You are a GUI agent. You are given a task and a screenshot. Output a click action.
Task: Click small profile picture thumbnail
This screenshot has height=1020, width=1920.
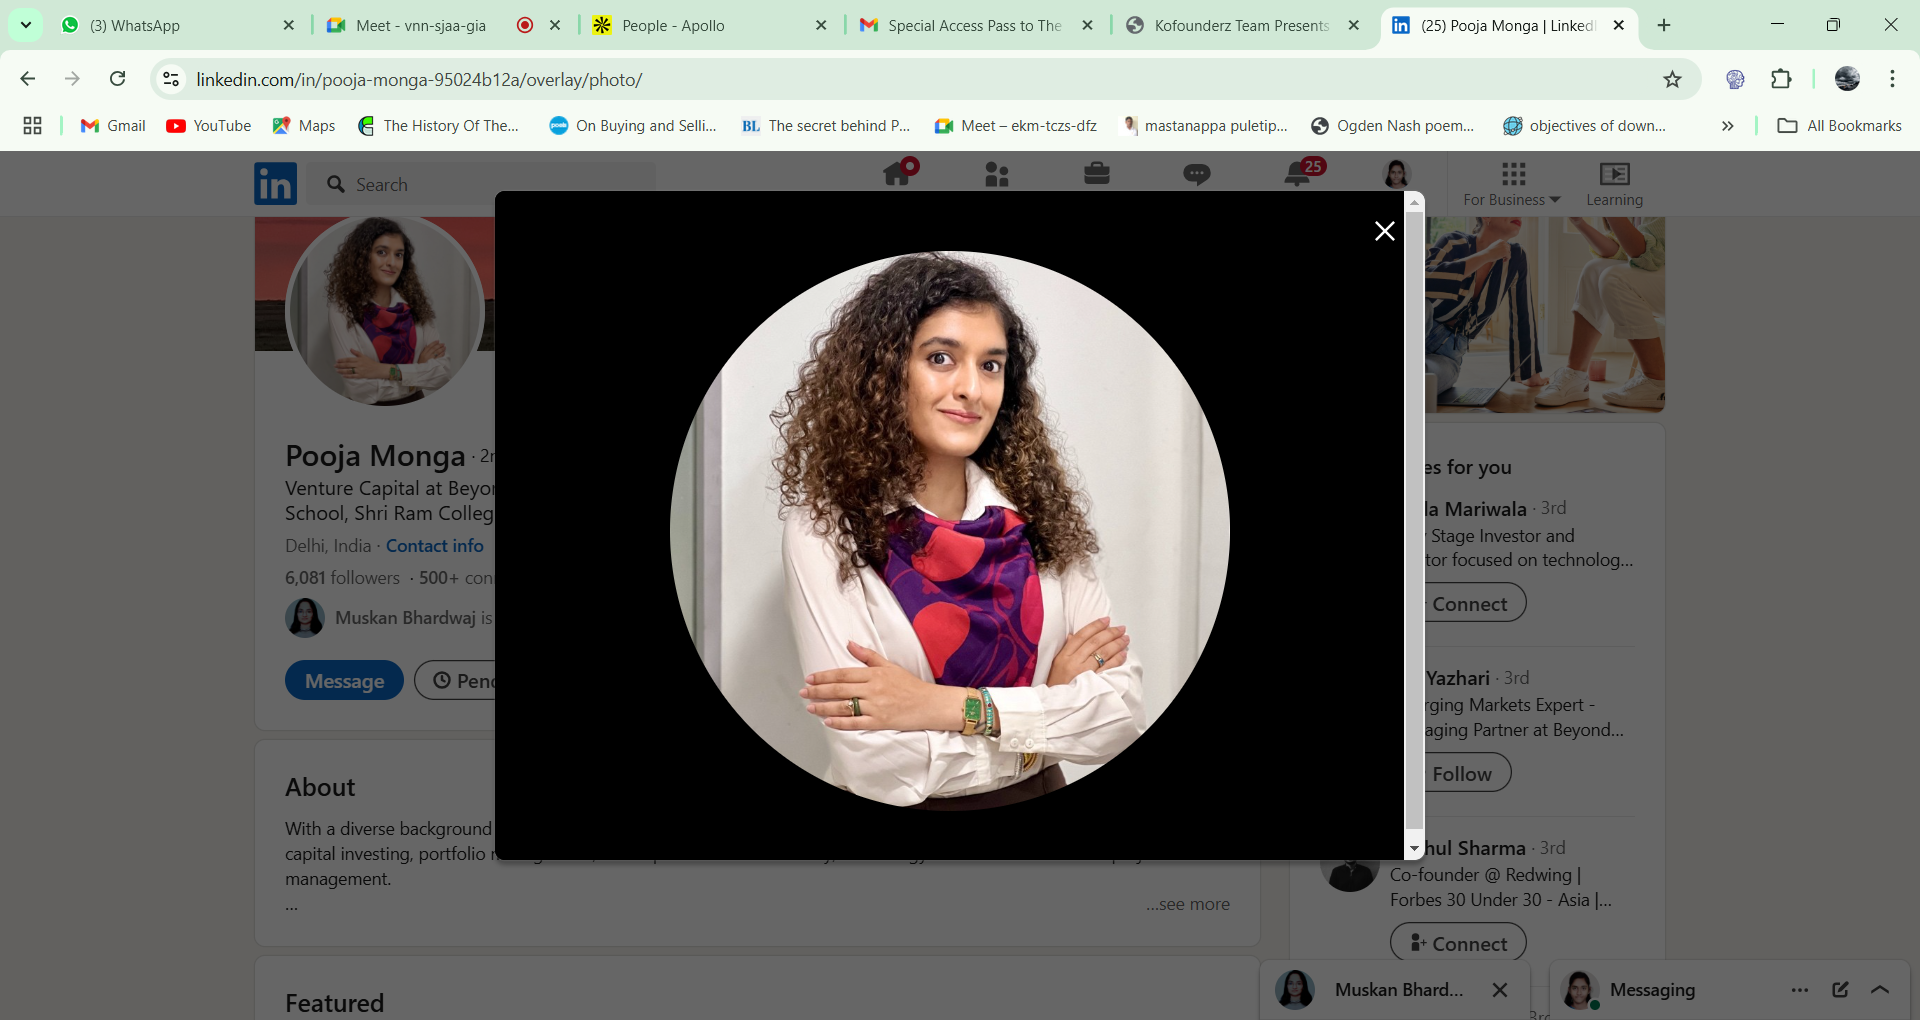point(385,311)
